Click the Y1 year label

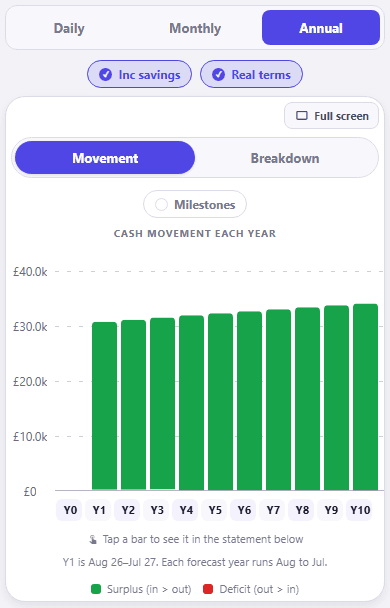click(x=99, y=510)
